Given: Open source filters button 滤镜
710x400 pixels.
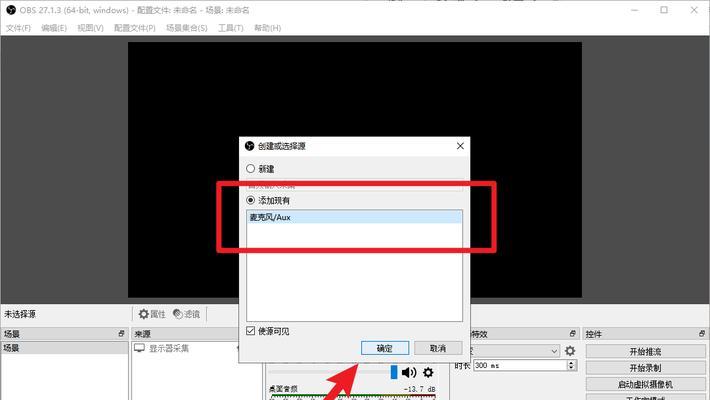Looking at the screenshot, I should 186,314.
